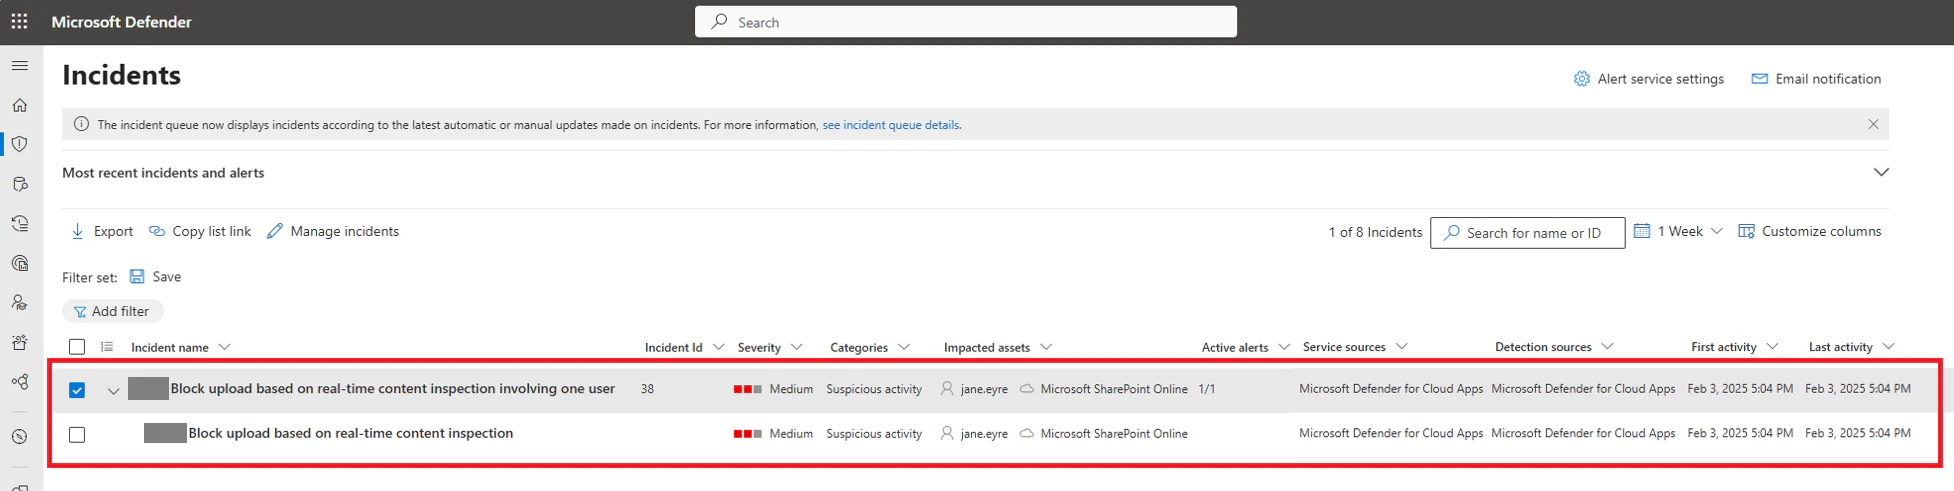Click the group toggle list icon in header
The width and height of the screenshot is (1954, 491).
coord(107,347)
